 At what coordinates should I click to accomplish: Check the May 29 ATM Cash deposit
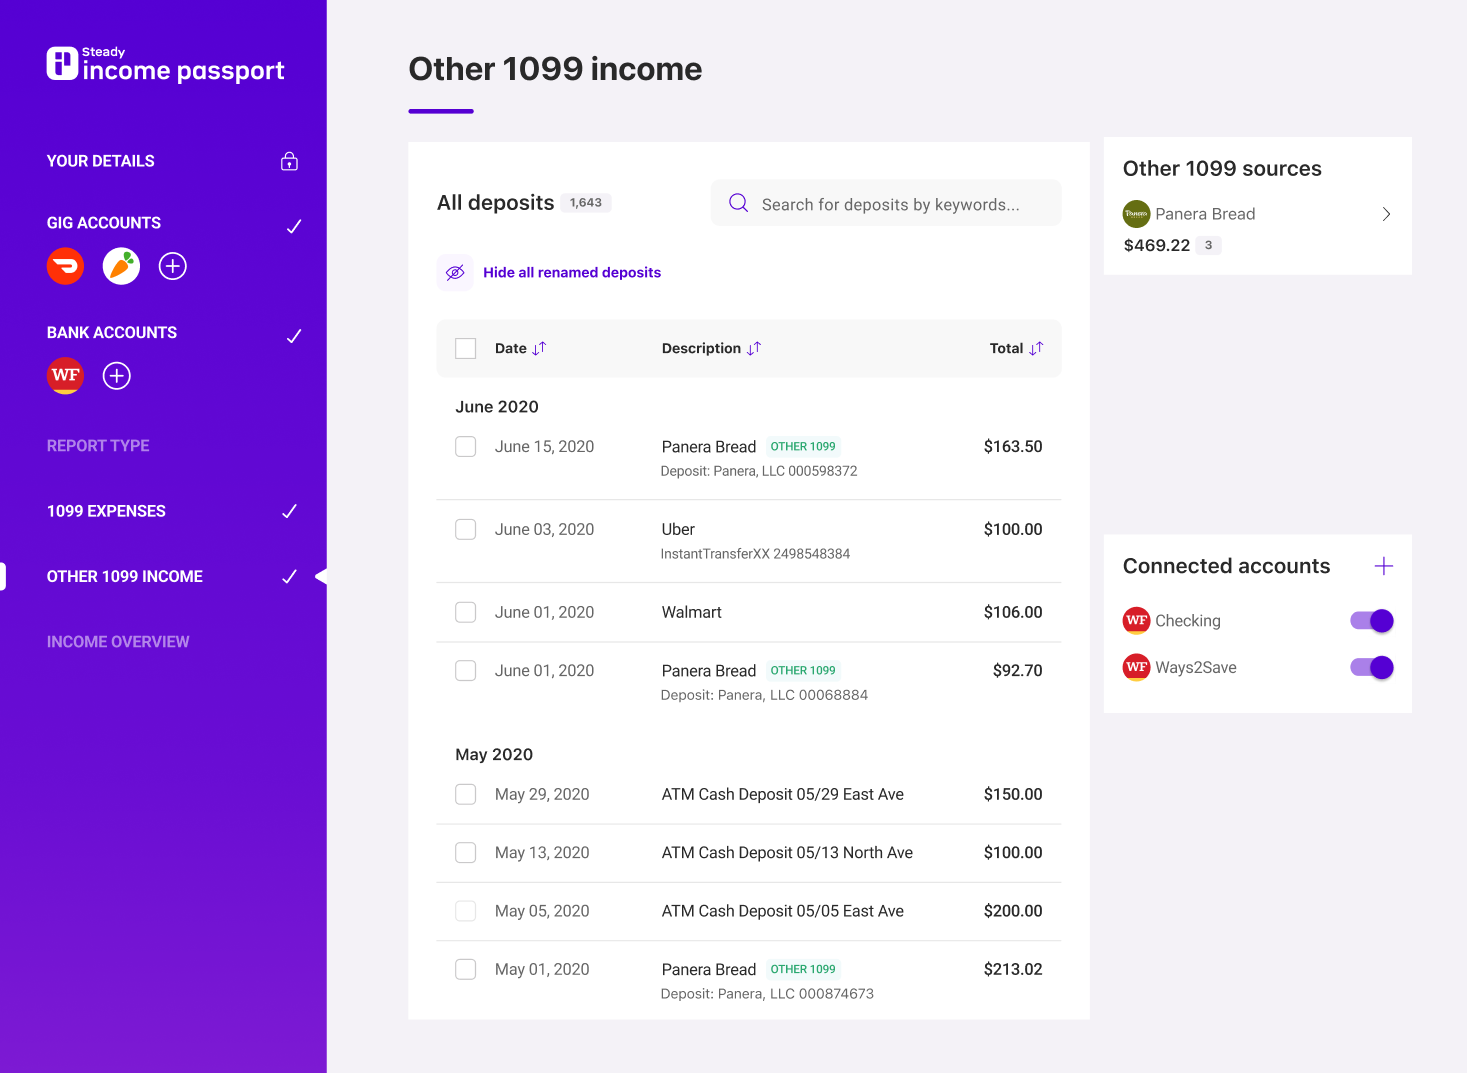pyautogui.click(x=466, y=794)
